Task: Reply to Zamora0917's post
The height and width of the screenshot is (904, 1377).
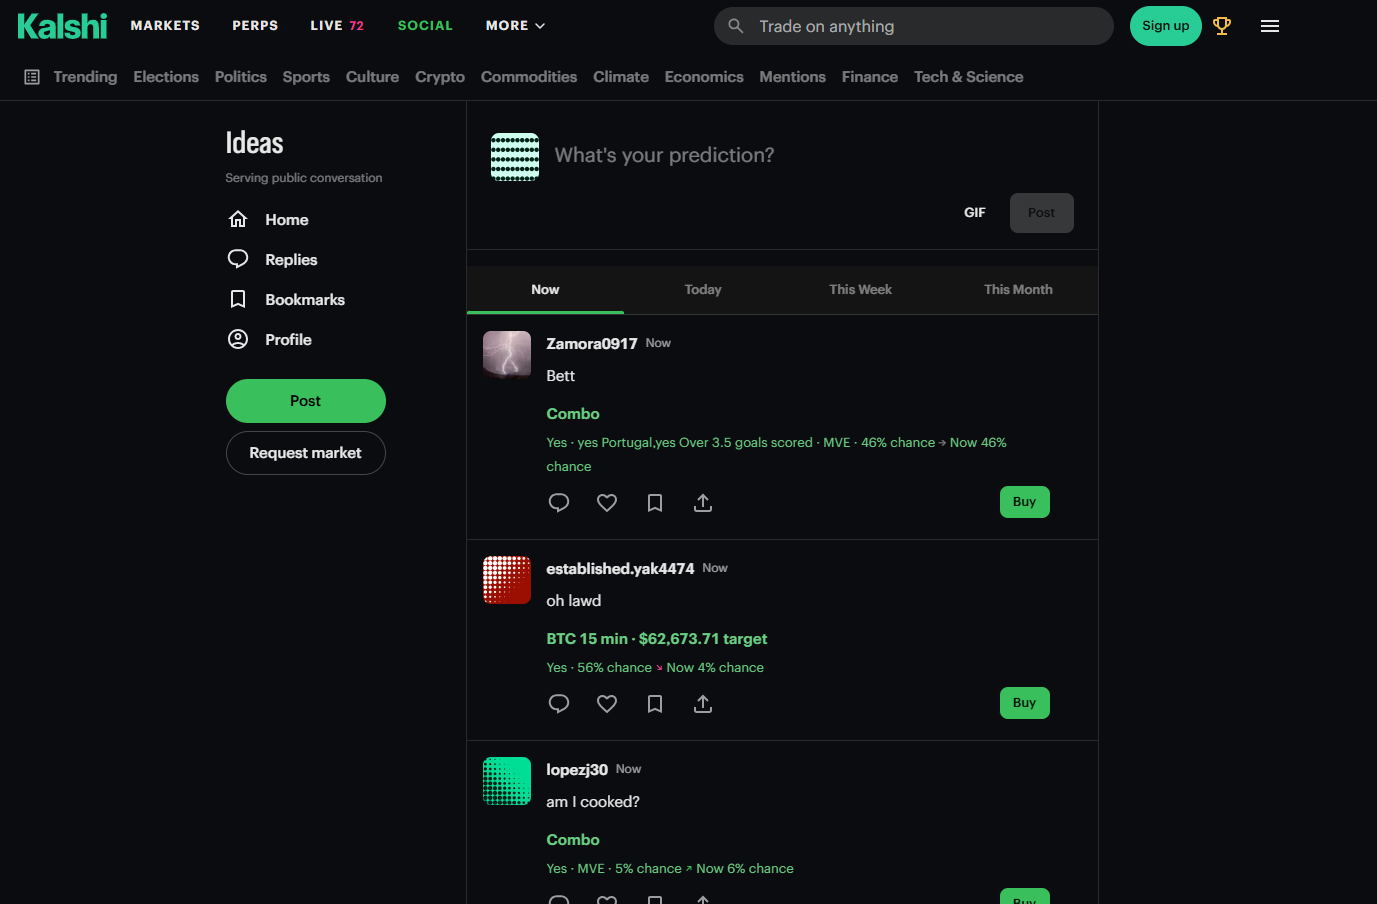Action: tap(559, 502)
